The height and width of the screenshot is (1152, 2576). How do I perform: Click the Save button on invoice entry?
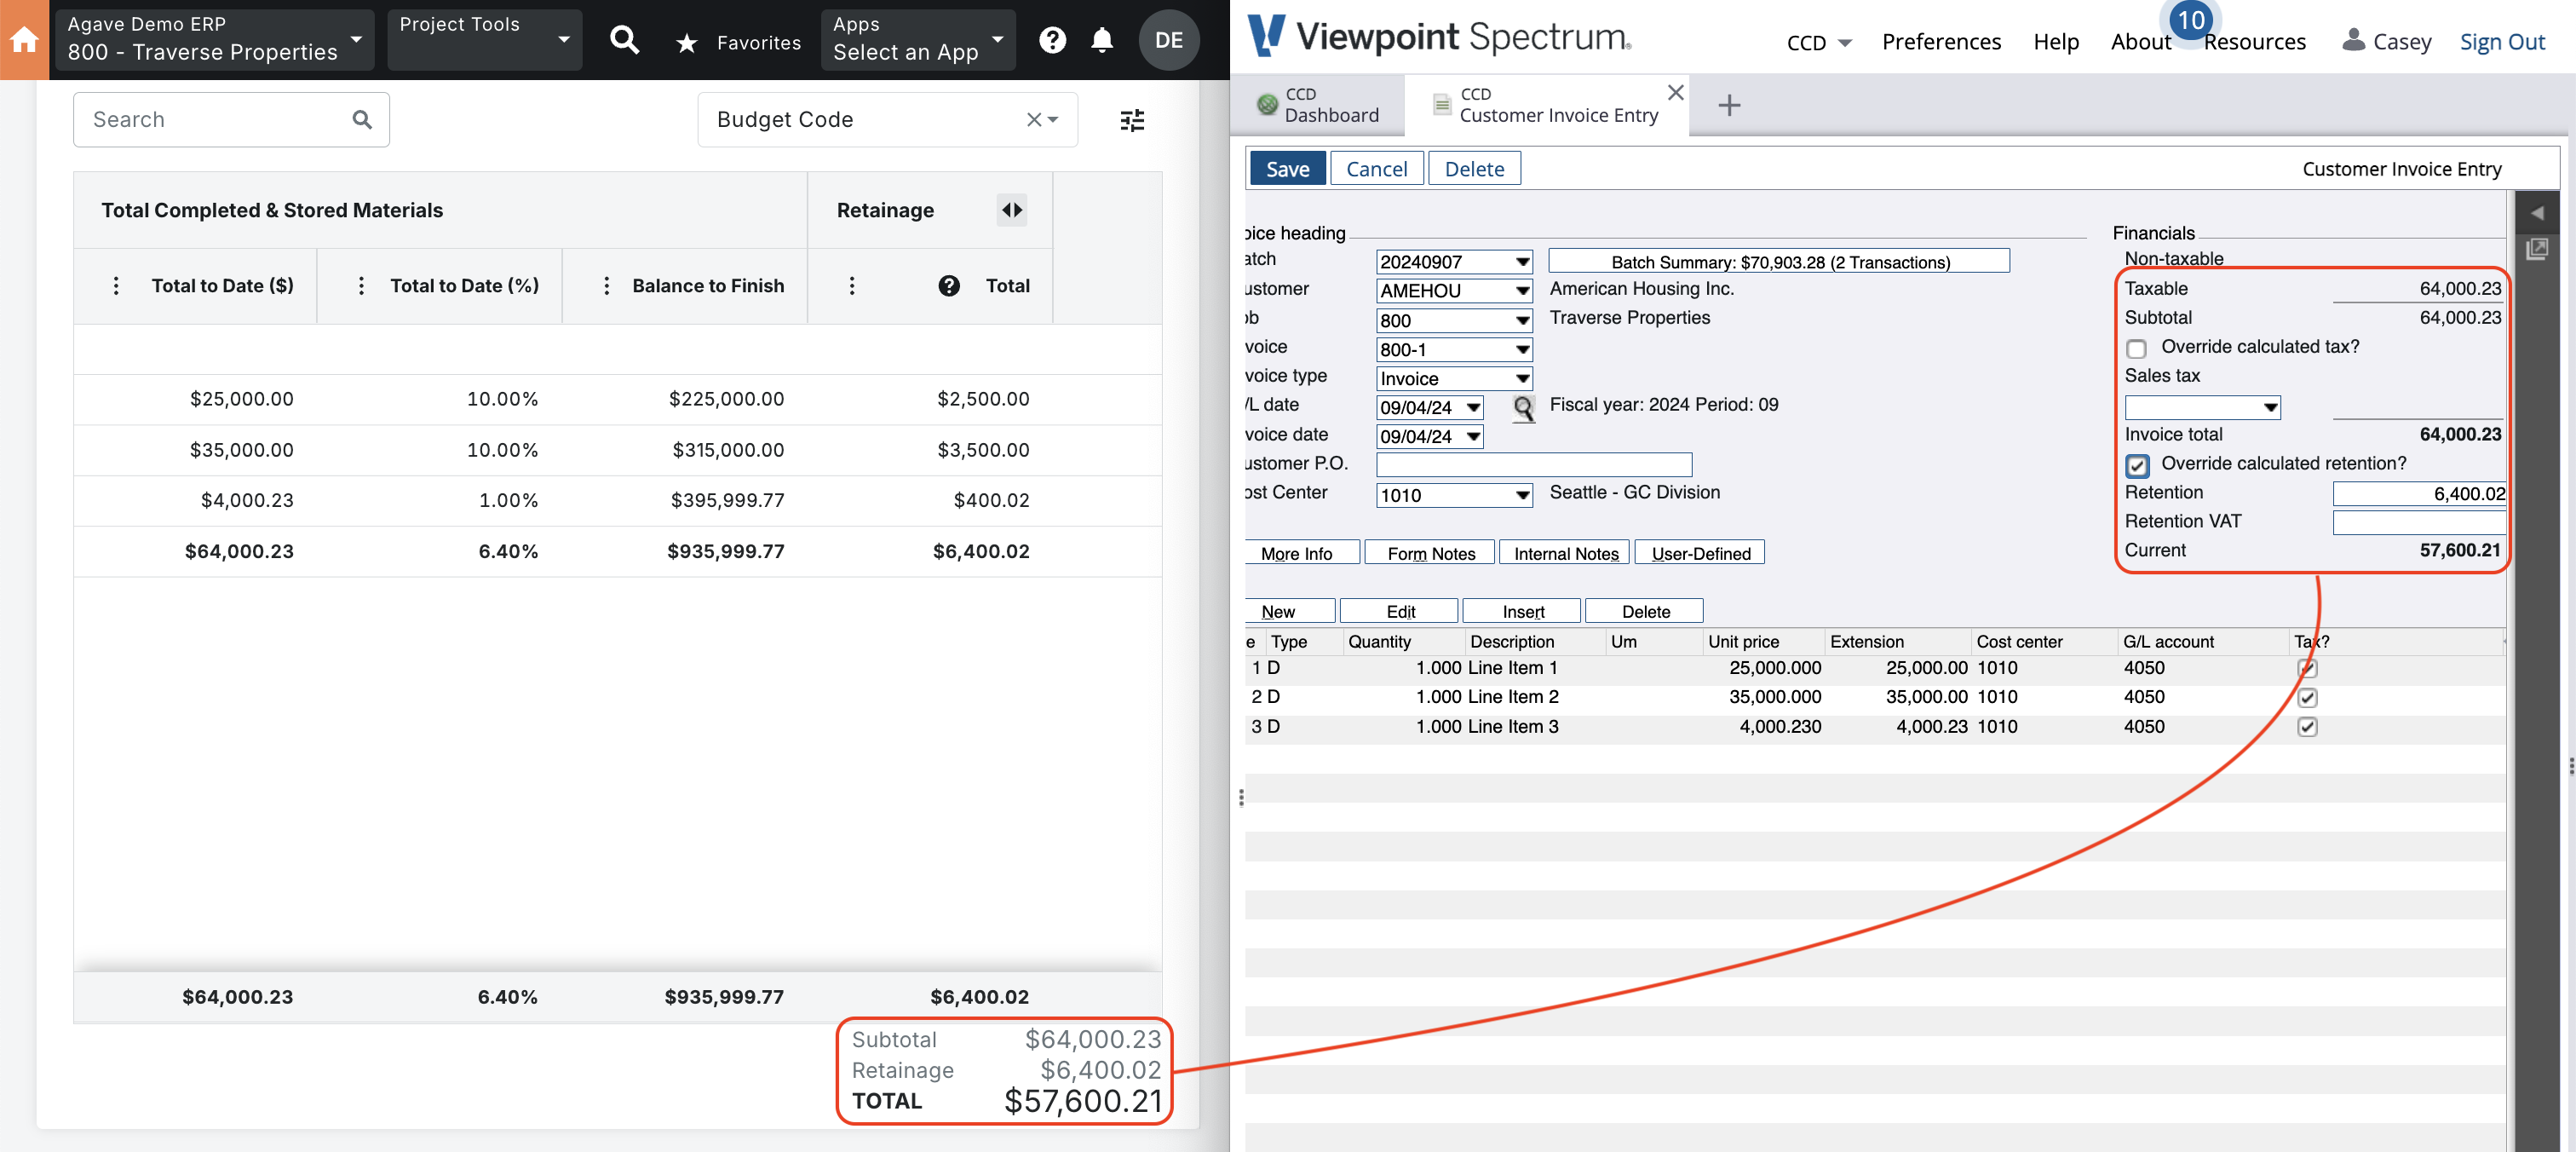pos(1288,168)
